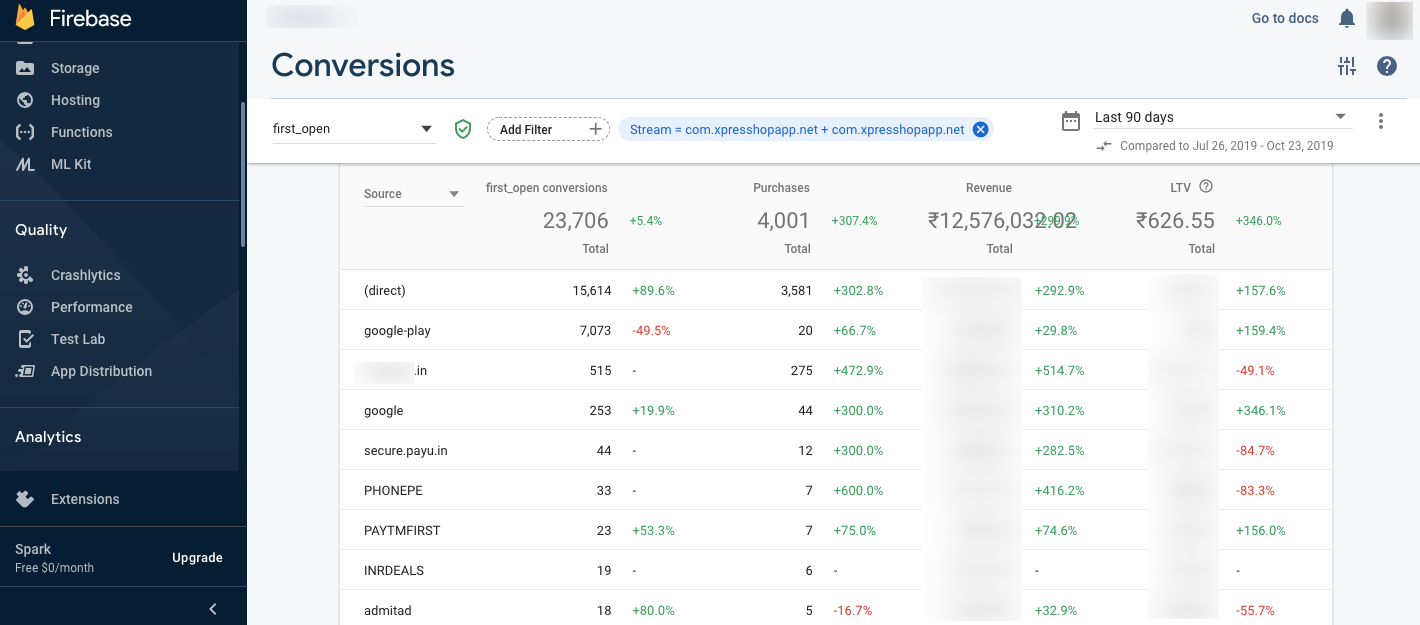Image resolution: width=1420 pixels, height=625 pixels.
Task: Click the Conversions page title
Action: pyautogui.click(x=363, y=65)
